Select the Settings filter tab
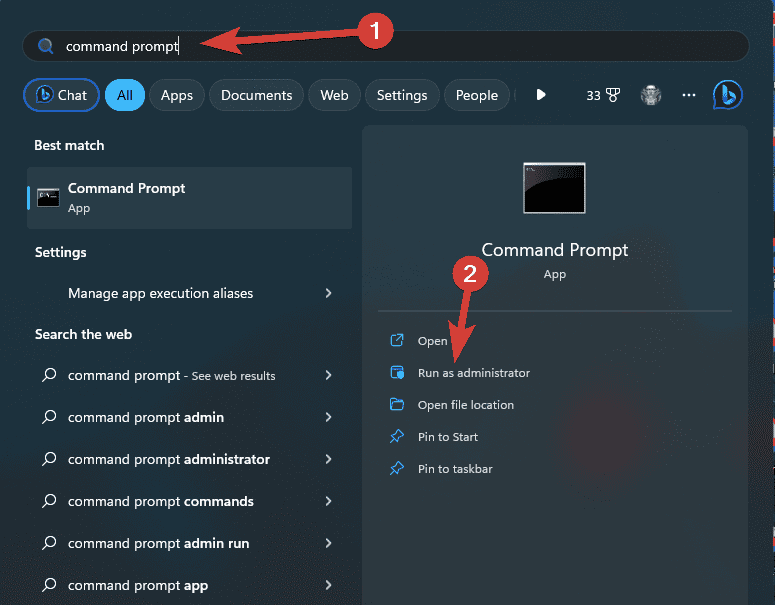The height and width of the screenshot is (605, 775). 402,95
